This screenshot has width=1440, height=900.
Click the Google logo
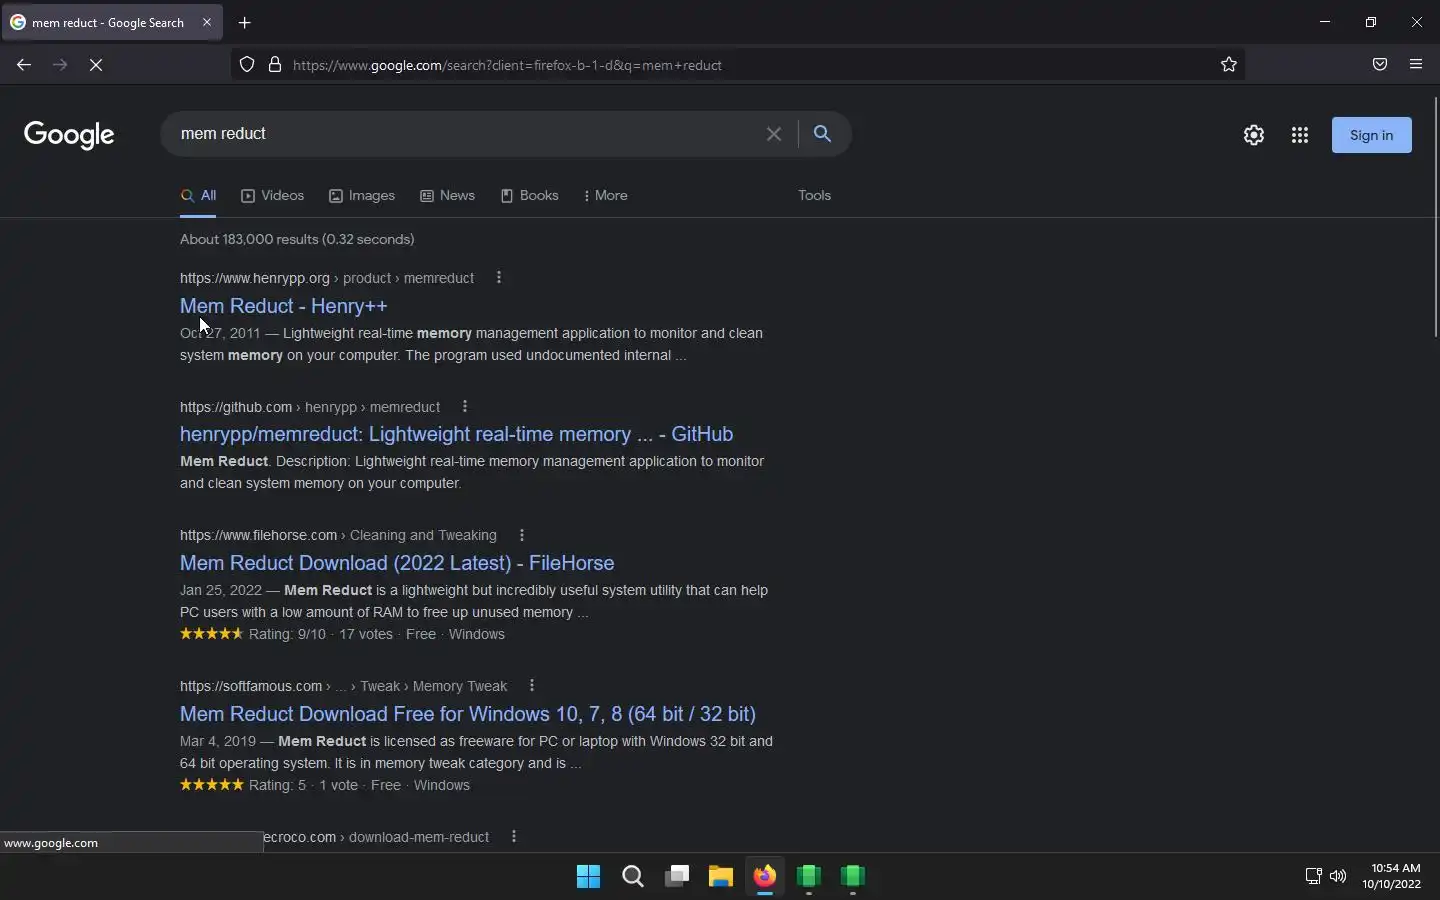click(x=69, y=135)
